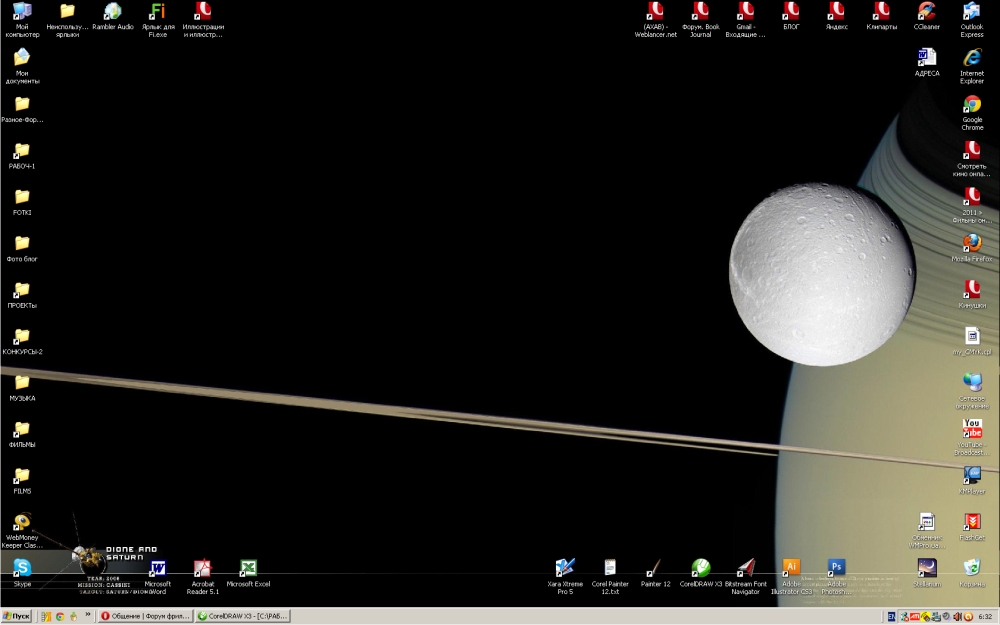
Task: Open the EN language indicator
Action: point(891,616)
